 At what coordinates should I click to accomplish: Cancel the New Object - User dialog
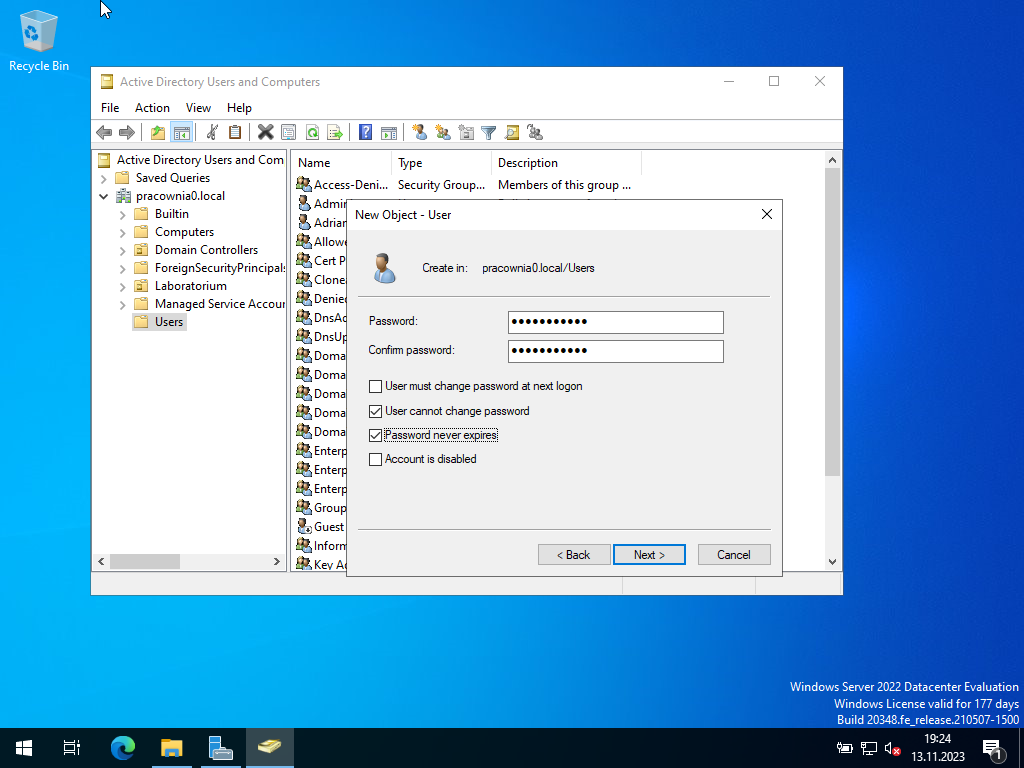coord(734,554)
